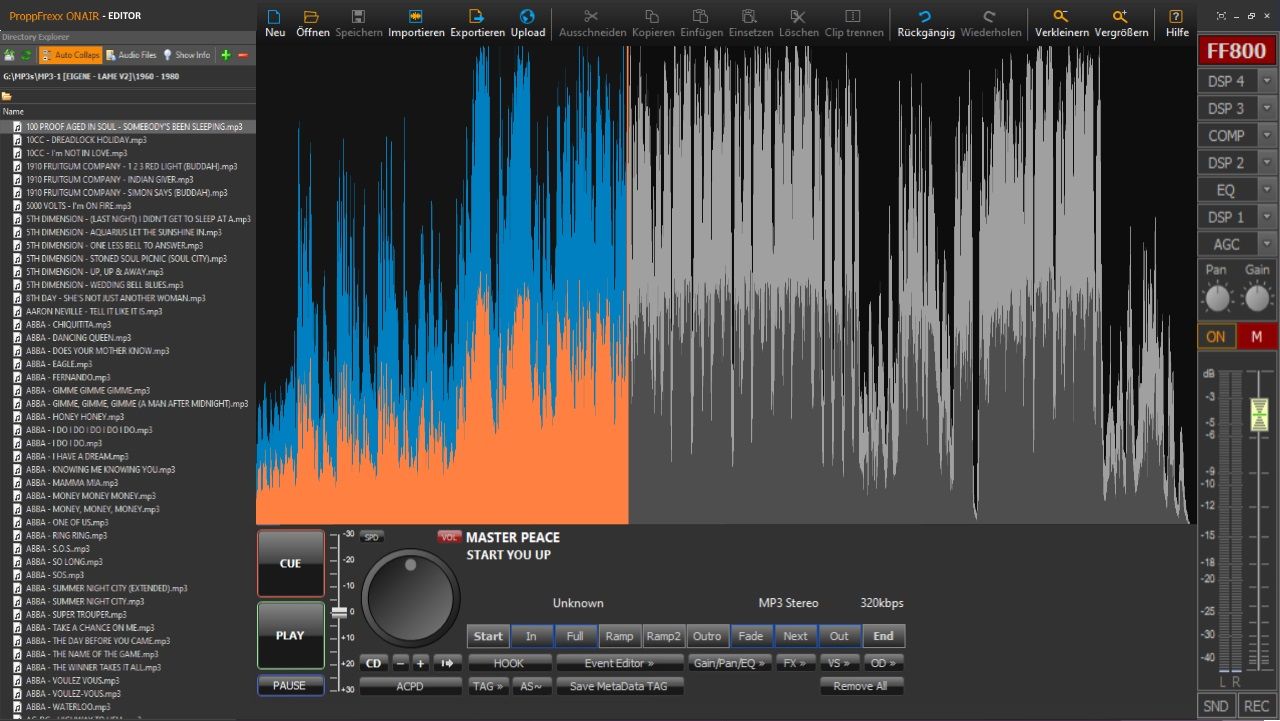This screenshot has width=1280, height=721.
Task: Toggle the Auto Collaps option
Action: 70,55
